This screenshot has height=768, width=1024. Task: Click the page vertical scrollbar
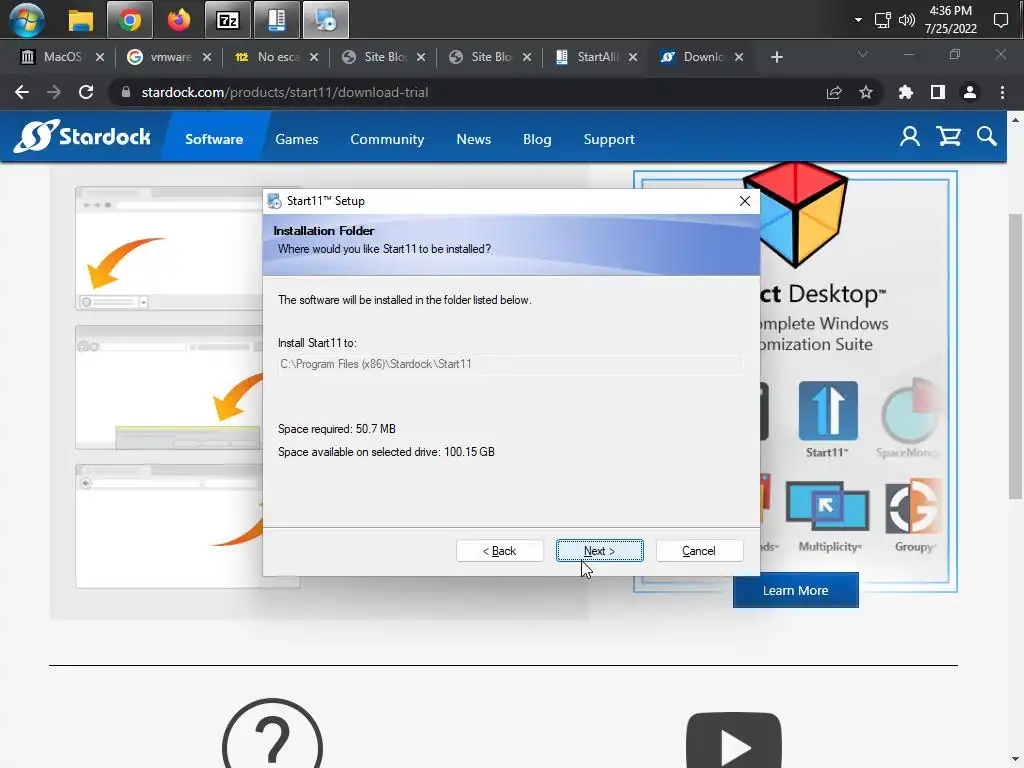pyautogui.click(x=1015, y=356)
